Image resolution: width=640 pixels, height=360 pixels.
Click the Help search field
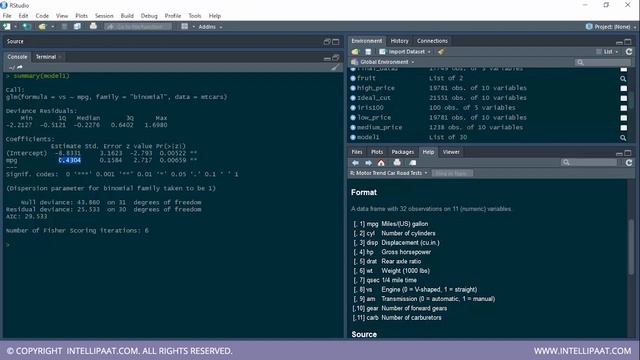[x=589, y=162]
